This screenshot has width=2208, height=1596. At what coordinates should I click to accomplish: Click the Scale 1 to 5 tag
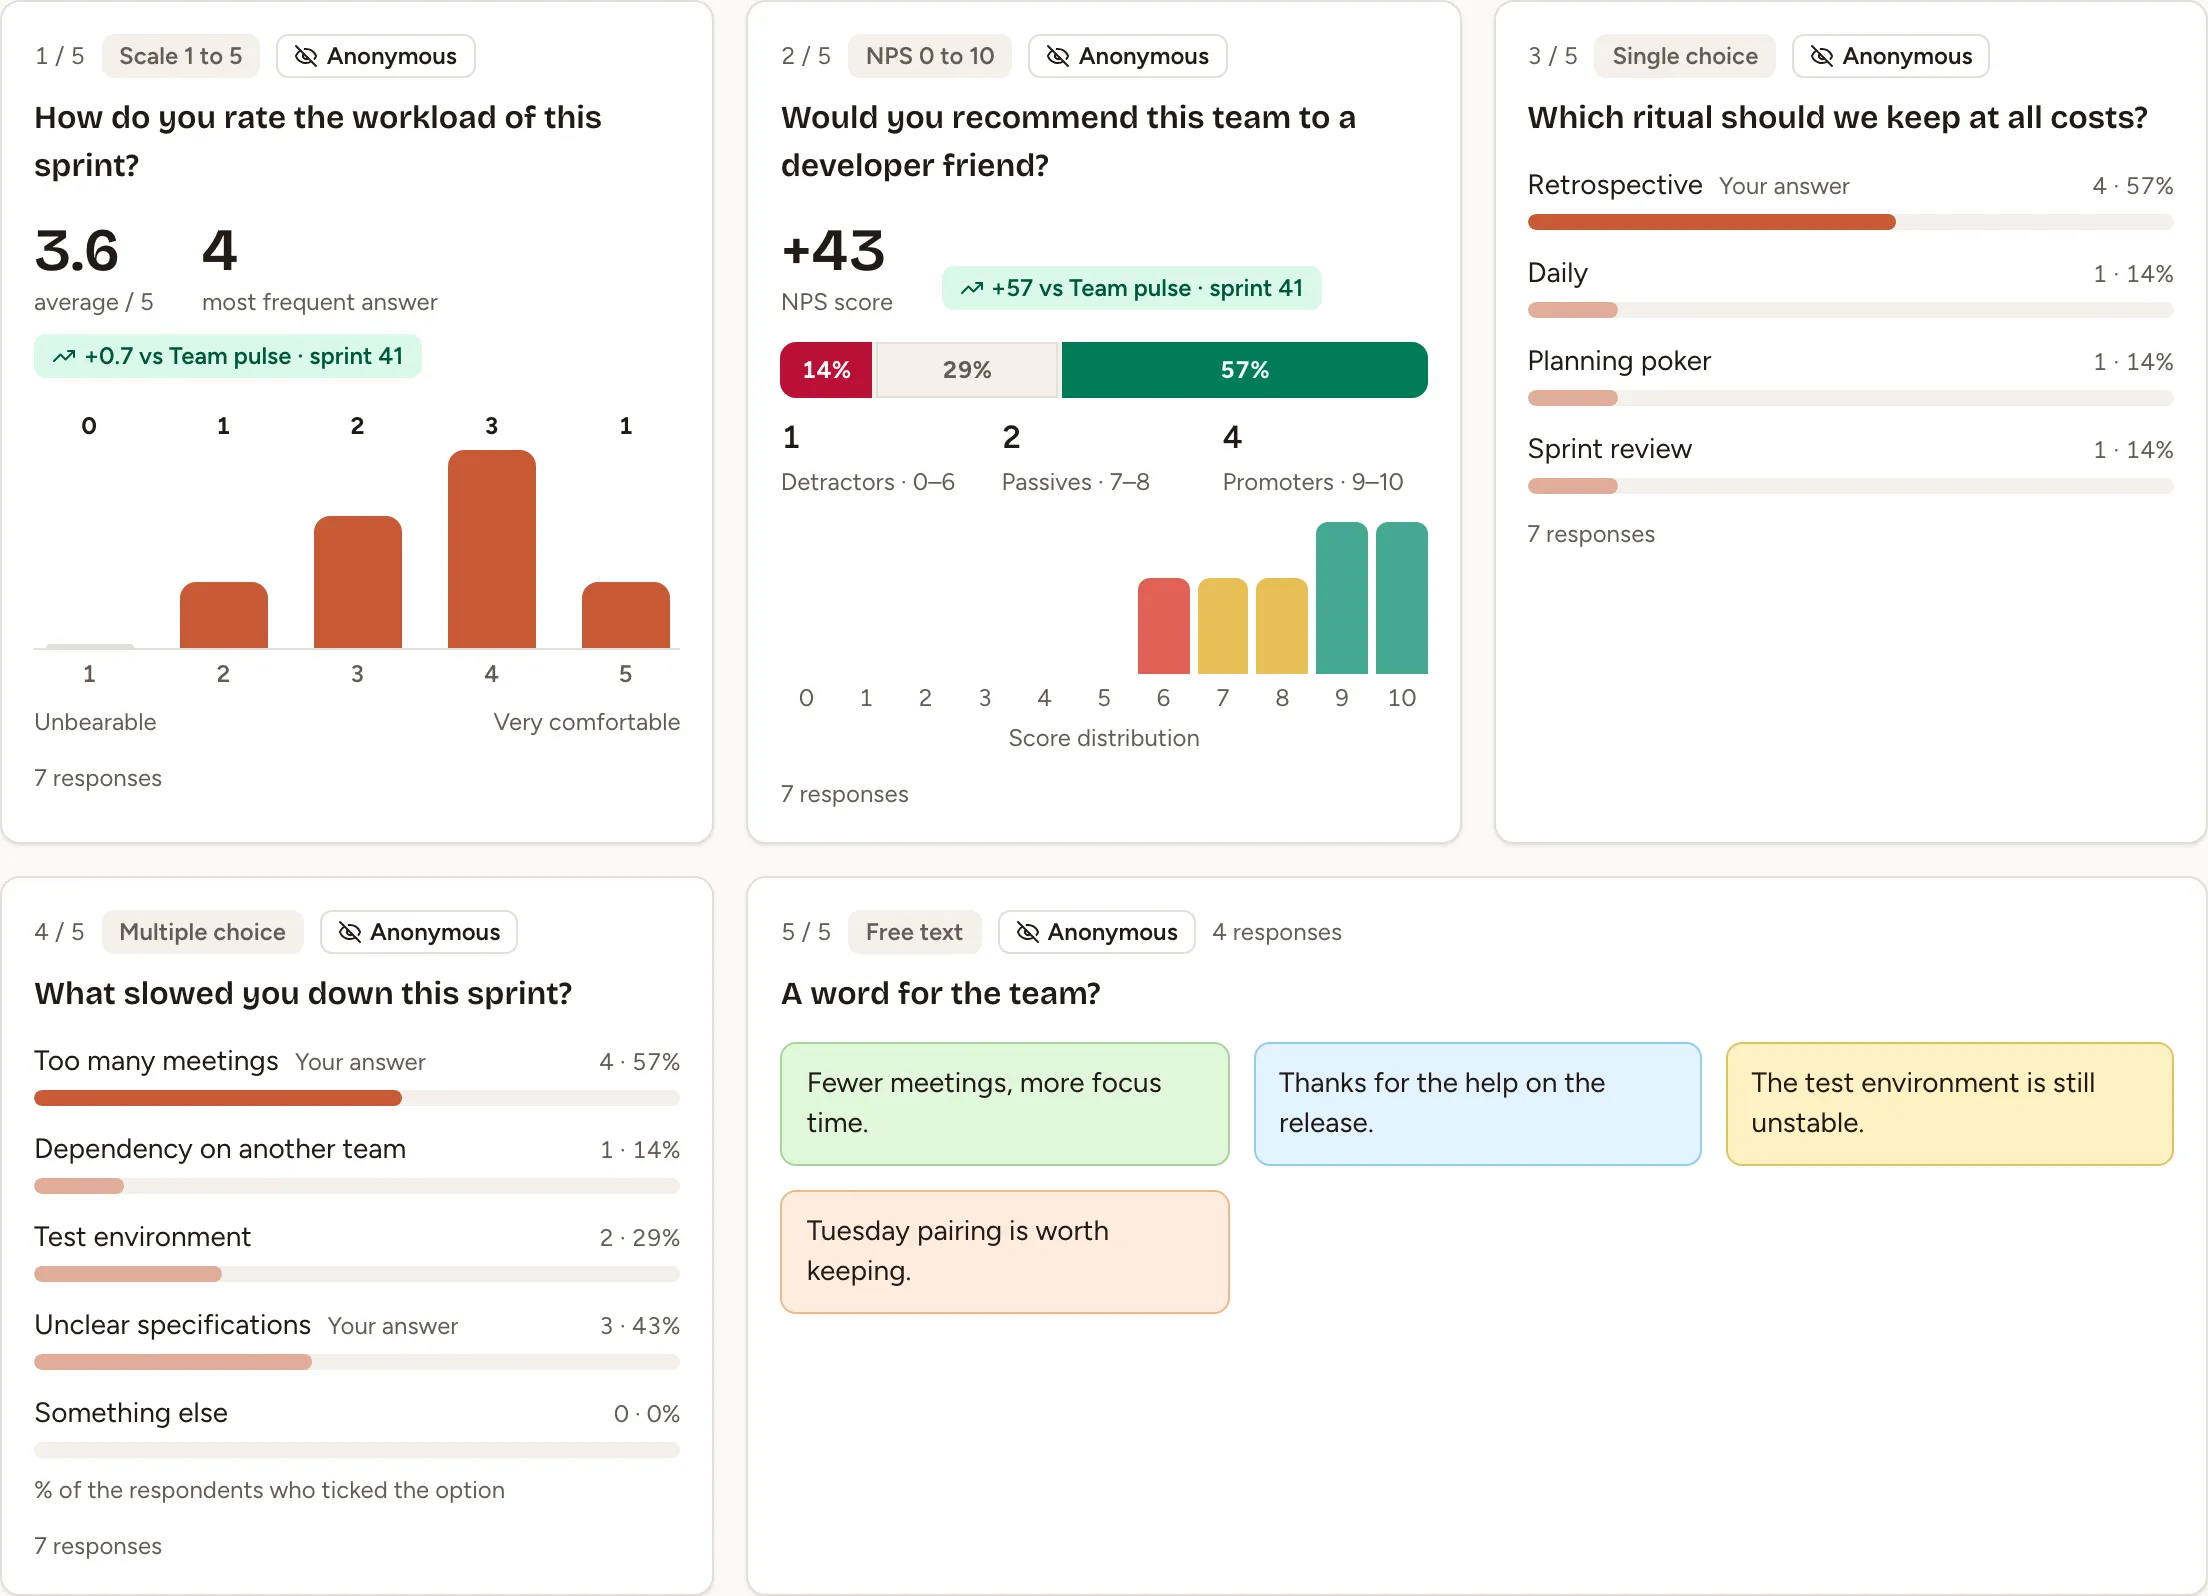[180, 56]
